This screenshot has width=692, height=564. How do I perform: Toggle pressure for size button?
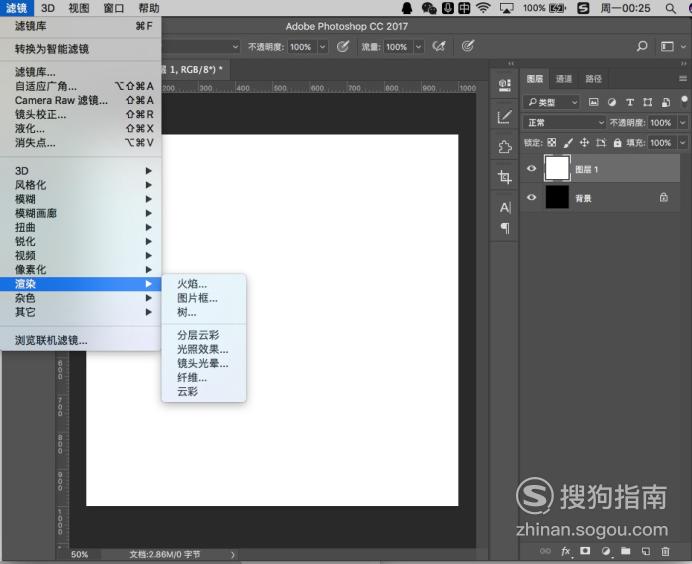coord(468,46)
